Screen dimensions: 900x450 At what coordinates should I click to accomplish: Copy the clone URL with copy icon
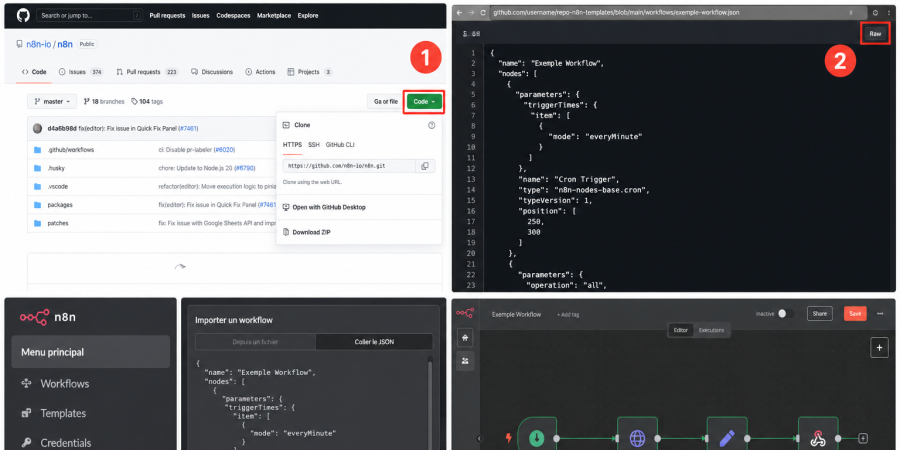click(x=425, y=166)
